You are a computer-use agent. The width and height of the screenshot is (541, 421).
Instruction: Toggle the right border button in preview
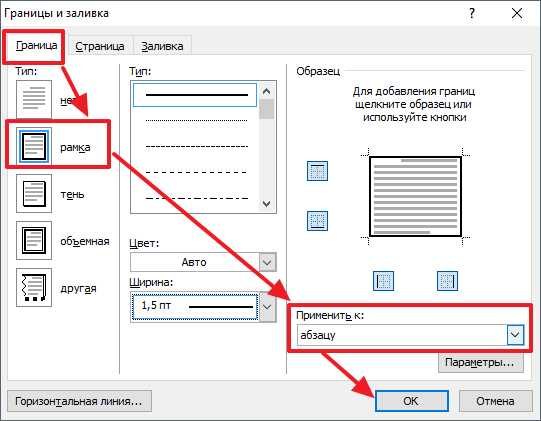(447, 281)
